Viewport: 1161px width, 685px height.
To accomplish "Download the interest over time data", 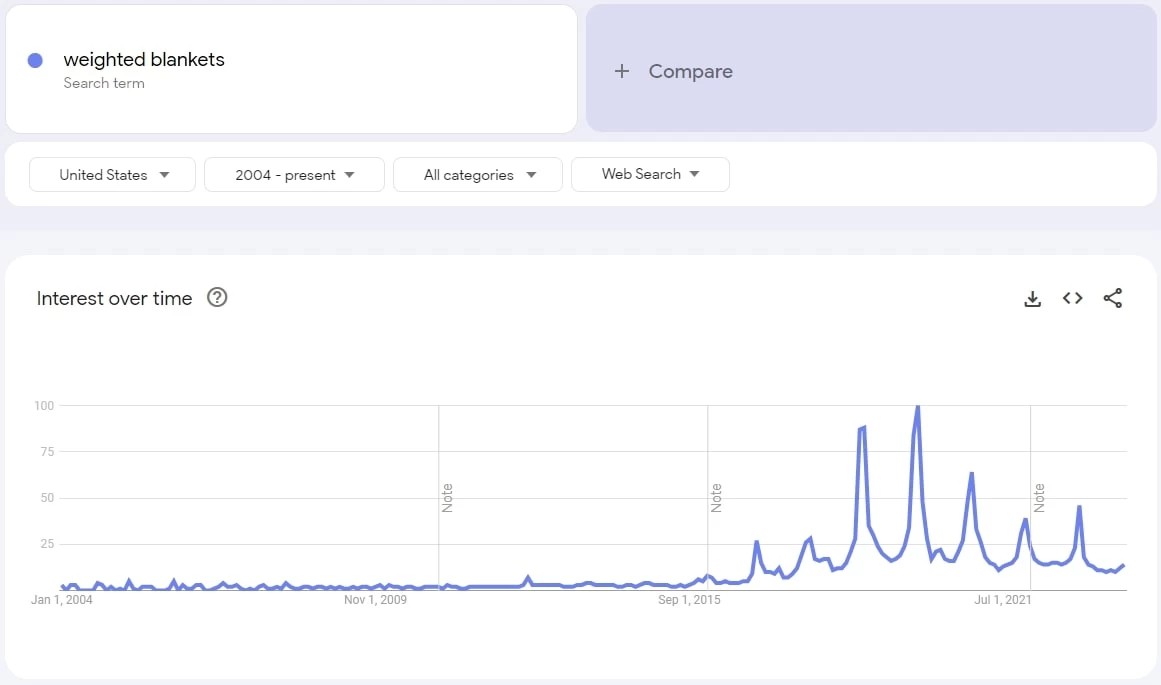I will tap(1032, 298).
